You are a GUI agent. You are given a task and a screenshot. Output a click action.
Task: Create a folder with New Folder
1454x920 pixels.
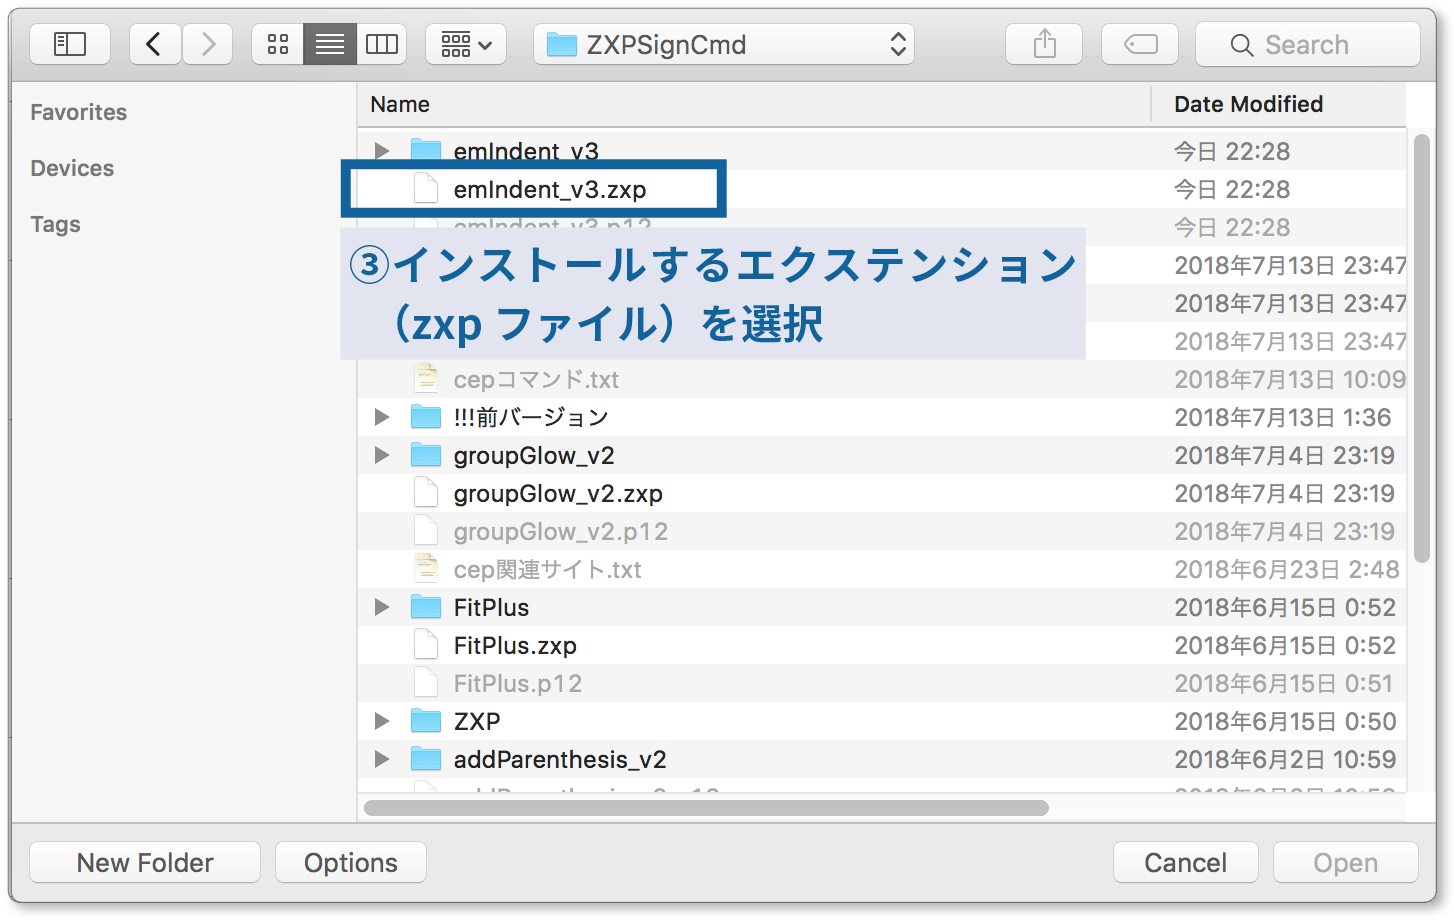pos(144,861)
